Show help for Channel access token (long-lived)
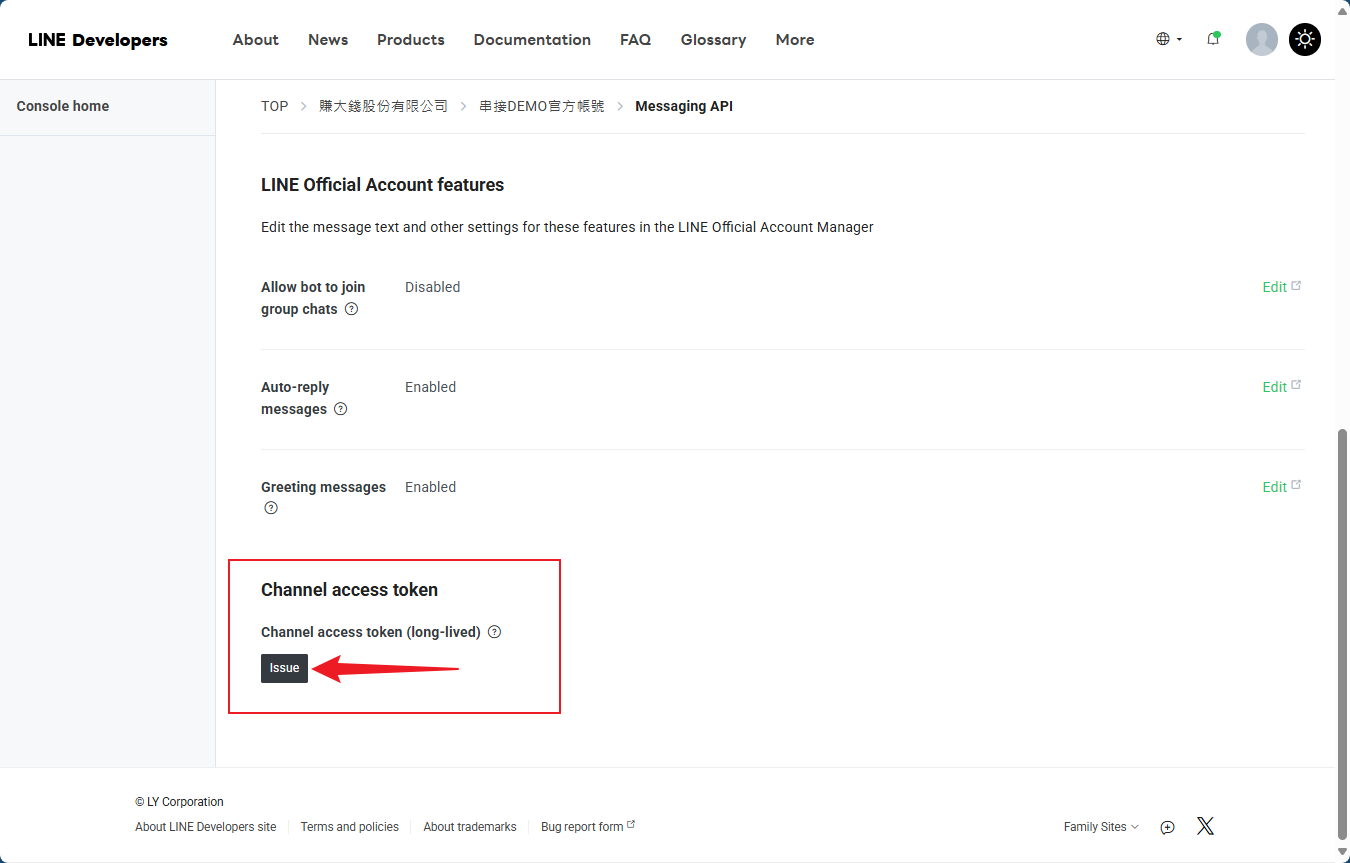 494,632
